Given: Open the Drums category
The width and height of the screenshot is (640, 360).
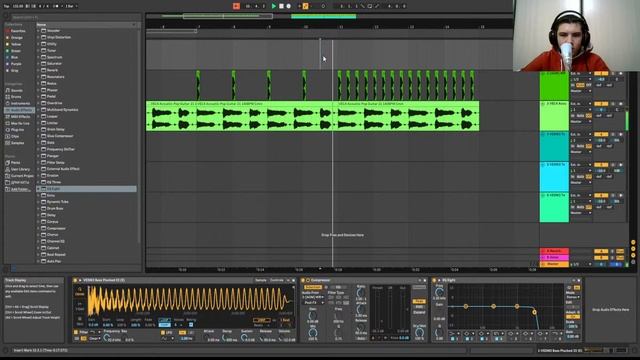Looking at the screenshot, I should coord(14,97).
